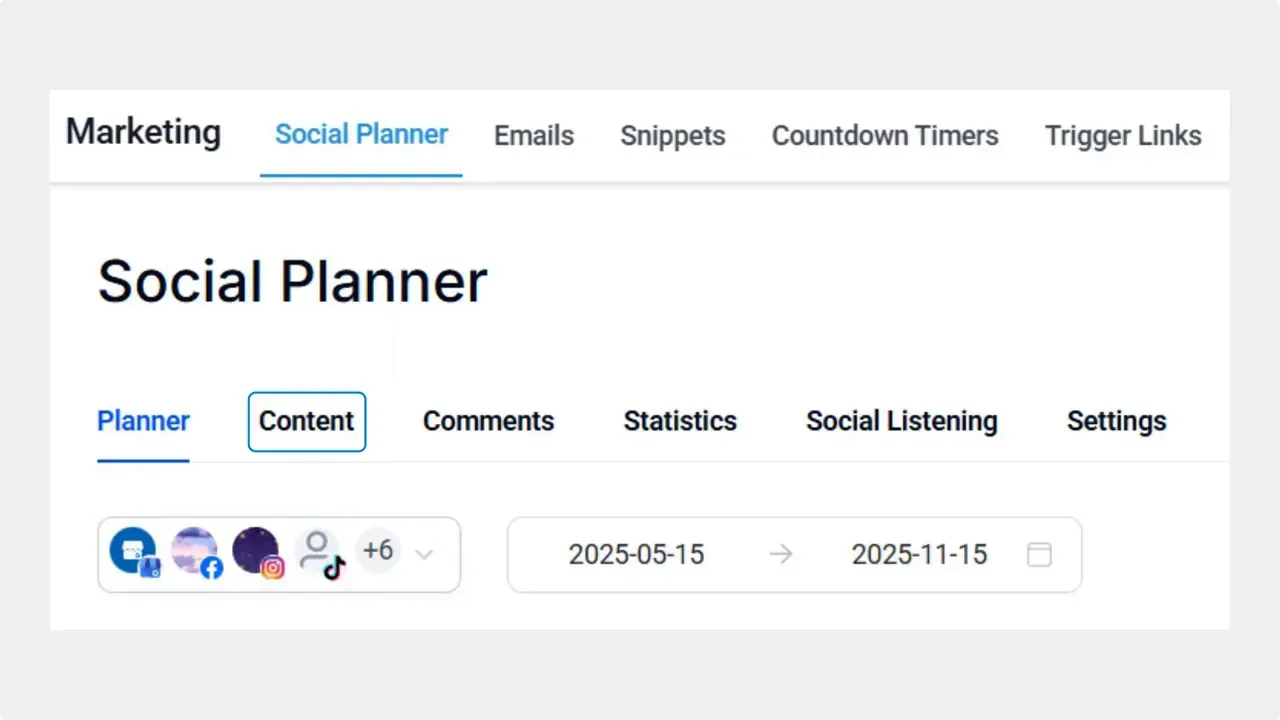The height and width of the screenshot is (720, 1280).
Task: View the Statistics tab
Action: coord(679,421)
